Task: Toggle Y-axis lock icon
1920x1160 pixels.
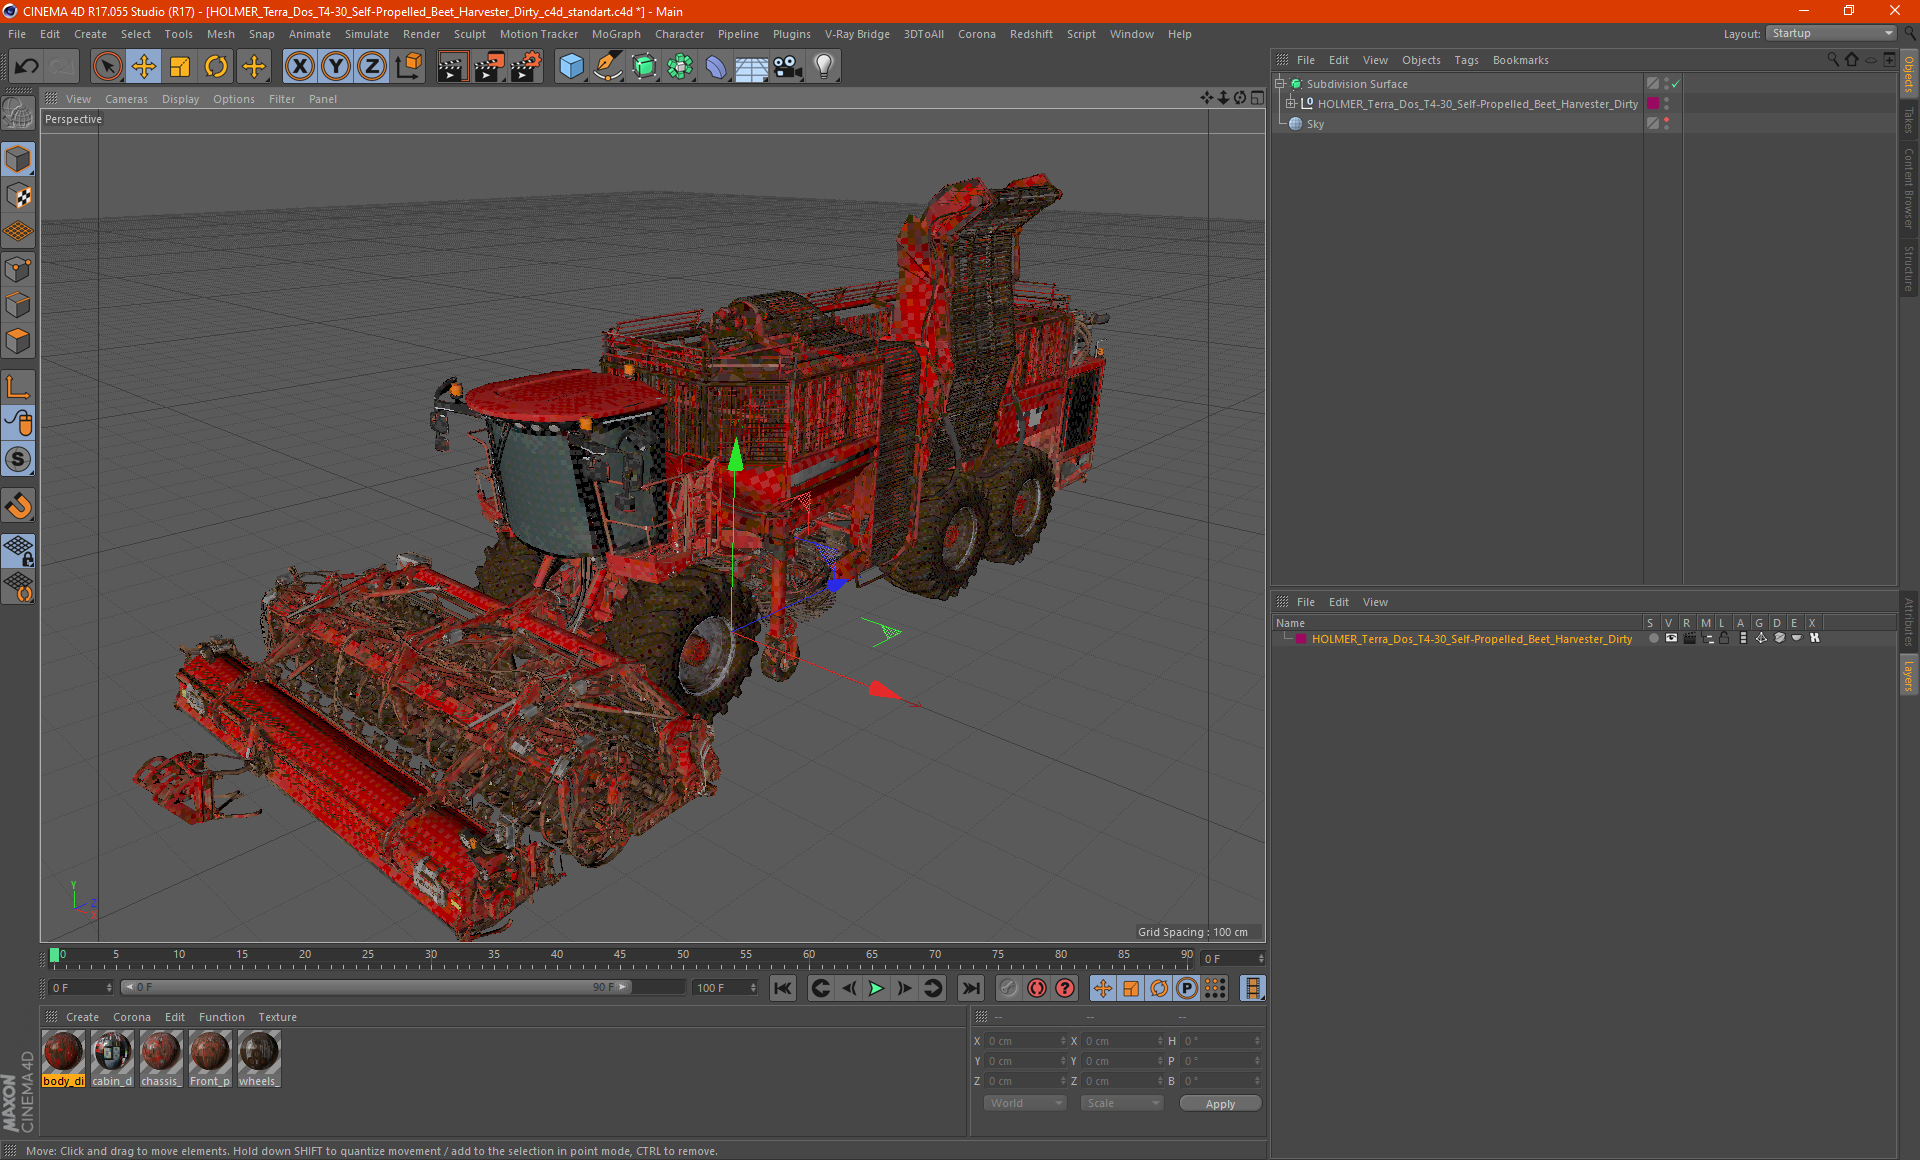Action: [336, 67]
